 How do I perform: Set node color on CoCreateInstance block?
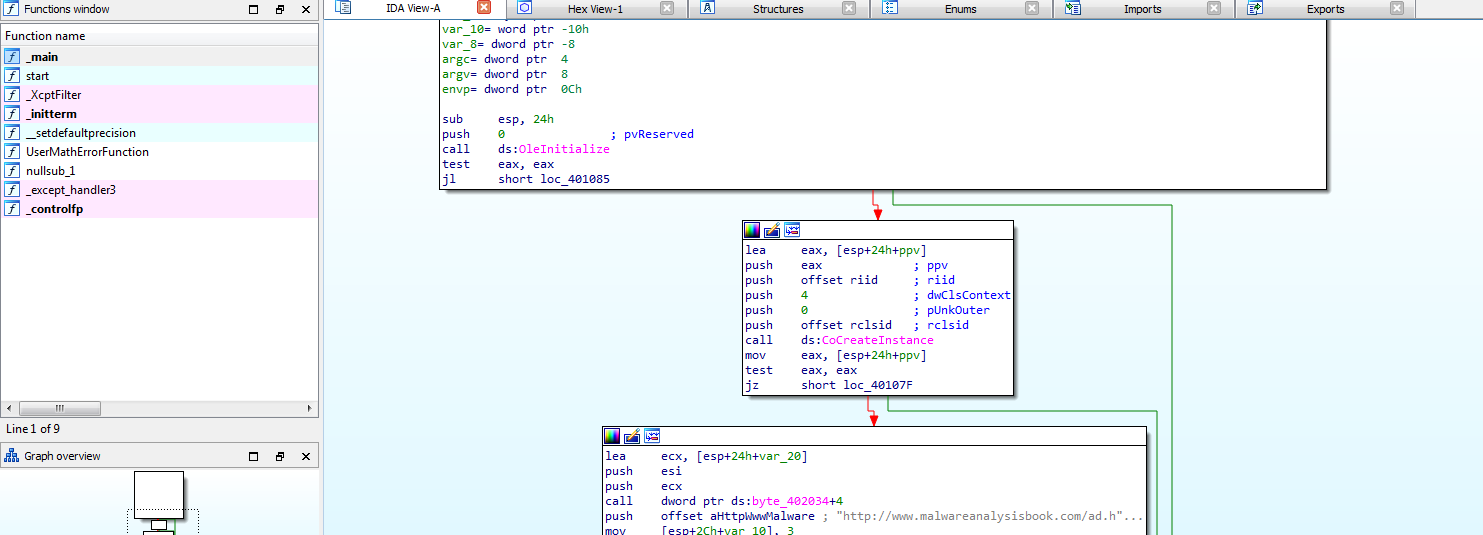752,230
